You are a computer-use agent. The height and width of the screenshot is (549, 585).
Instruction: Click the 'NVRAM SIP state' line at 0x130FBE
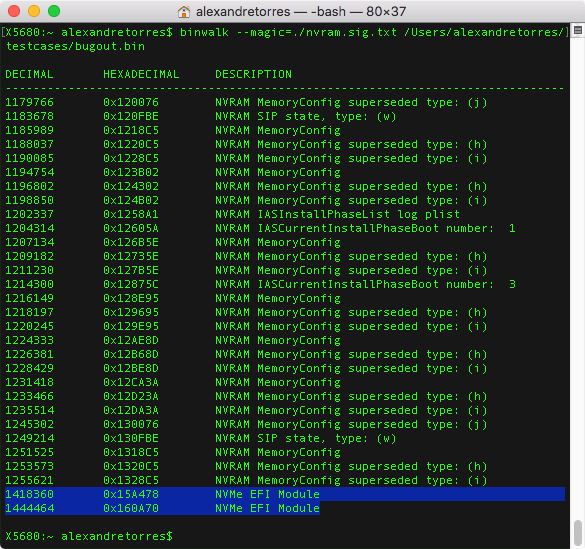305,438
